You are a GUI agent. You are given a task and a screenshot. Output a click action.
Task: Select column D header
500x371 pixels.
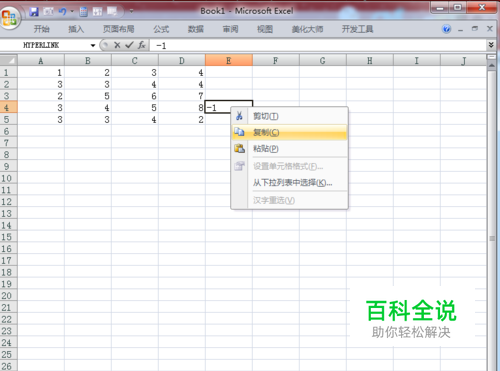click(x=182, y=61)
